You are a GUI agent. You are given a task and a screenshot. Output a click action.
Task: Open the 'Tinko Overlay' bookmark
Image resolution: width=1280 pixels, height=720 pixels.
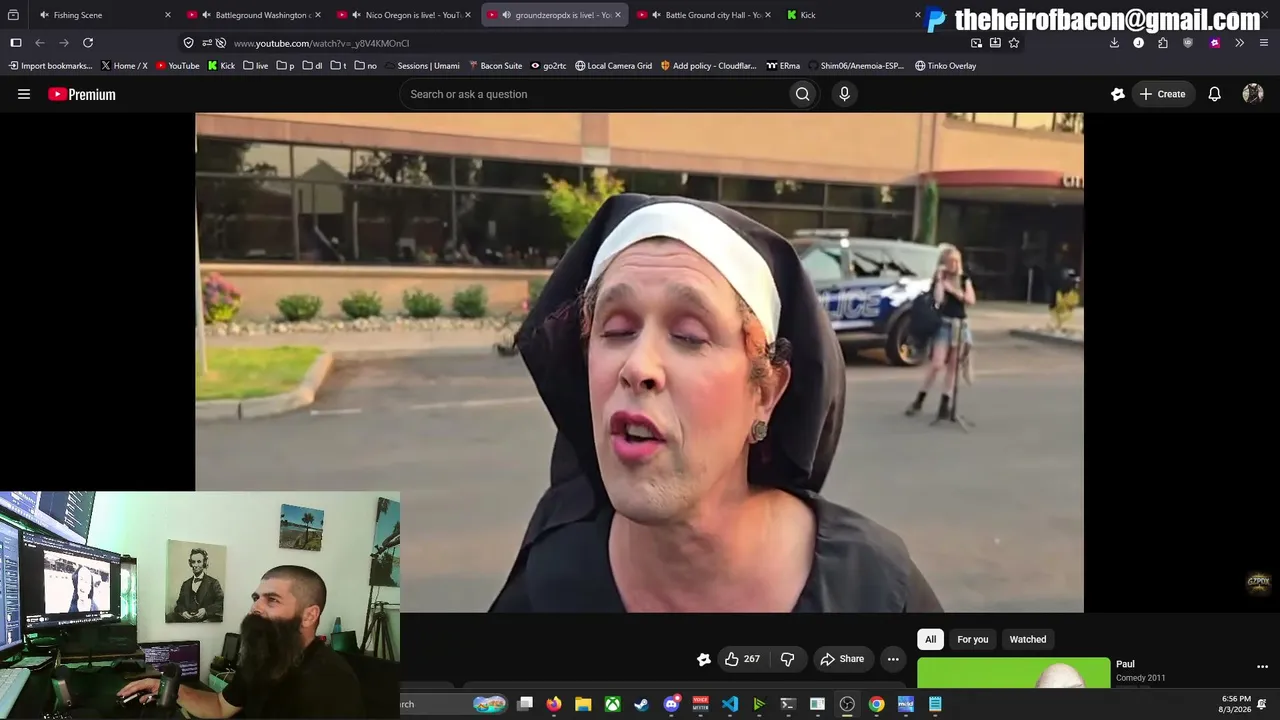pos(945,66)
